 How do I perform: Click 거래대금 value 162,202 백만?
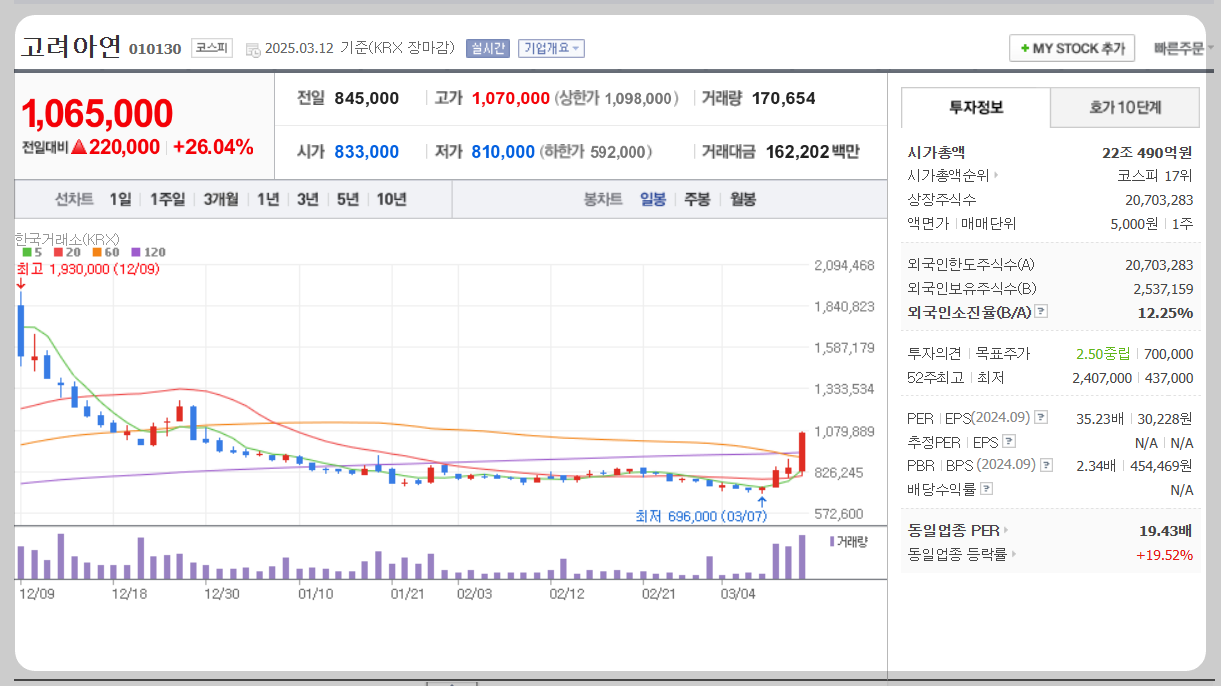(812, 152)
